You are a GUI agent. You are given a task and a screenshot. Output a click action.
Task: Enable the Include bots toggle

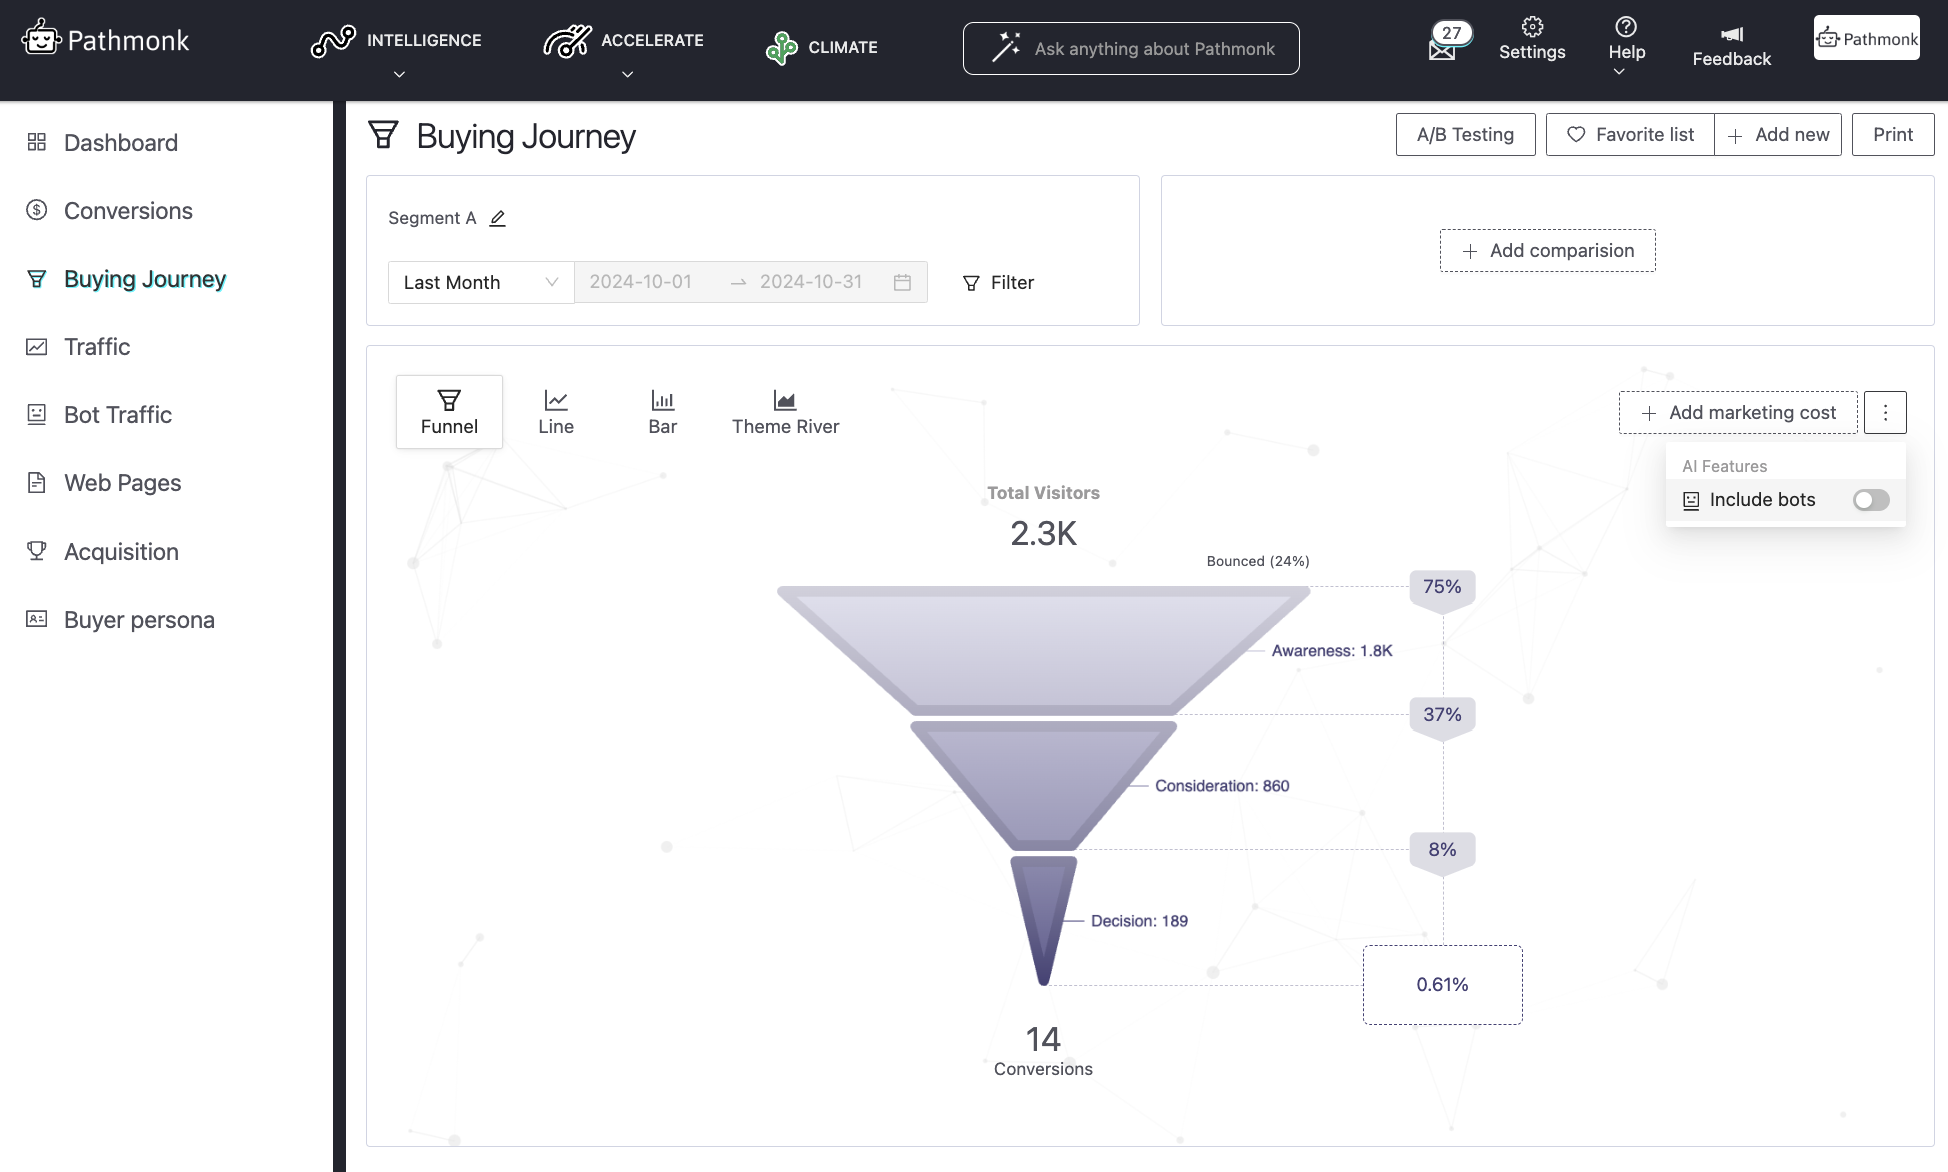tap(1870, 500)
